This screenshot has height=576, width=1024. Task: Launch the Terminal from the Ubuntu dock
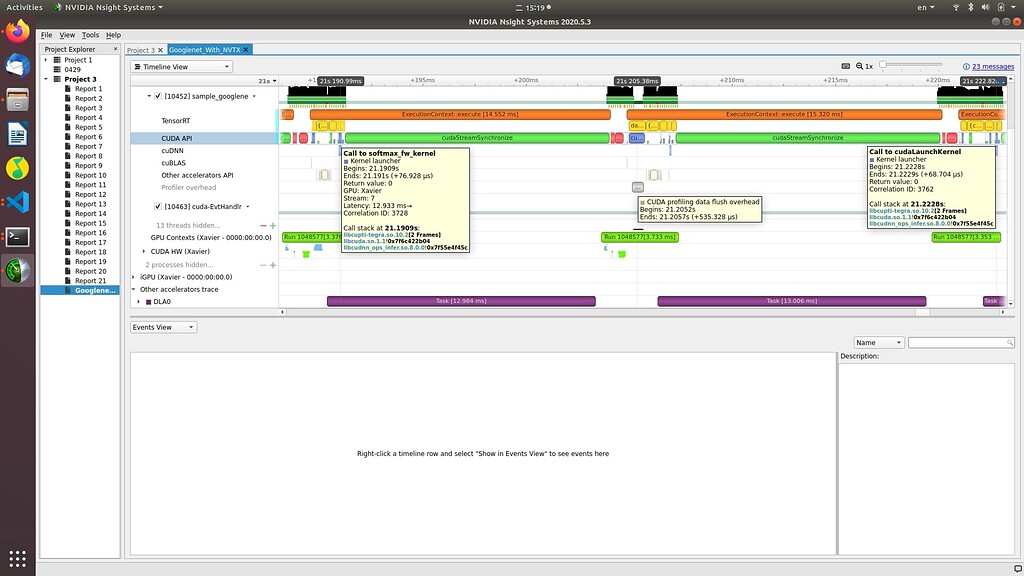[x=17, y=237]
